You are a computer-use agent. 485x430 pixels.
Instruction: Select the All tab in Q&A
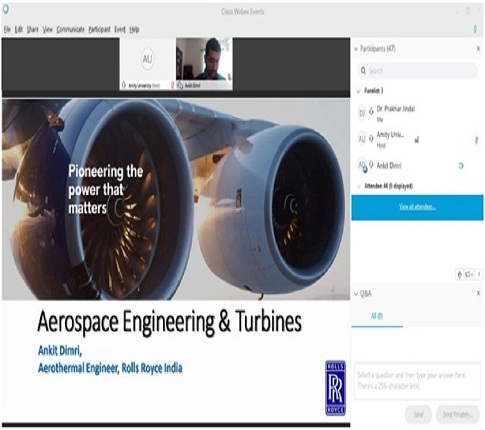pyautogui.click(x=377, y=316)
